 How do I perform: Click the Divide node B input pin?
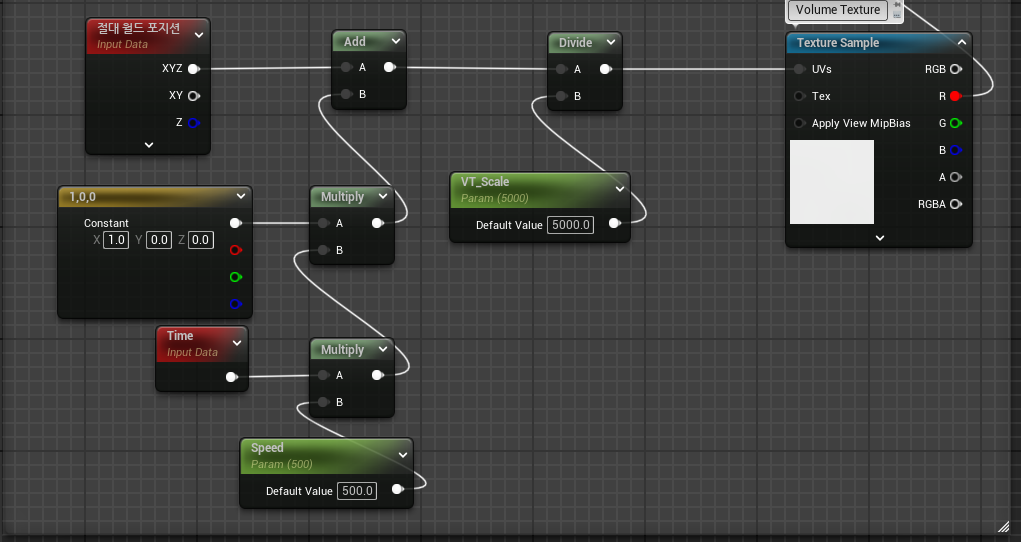[x=561, y=96]
